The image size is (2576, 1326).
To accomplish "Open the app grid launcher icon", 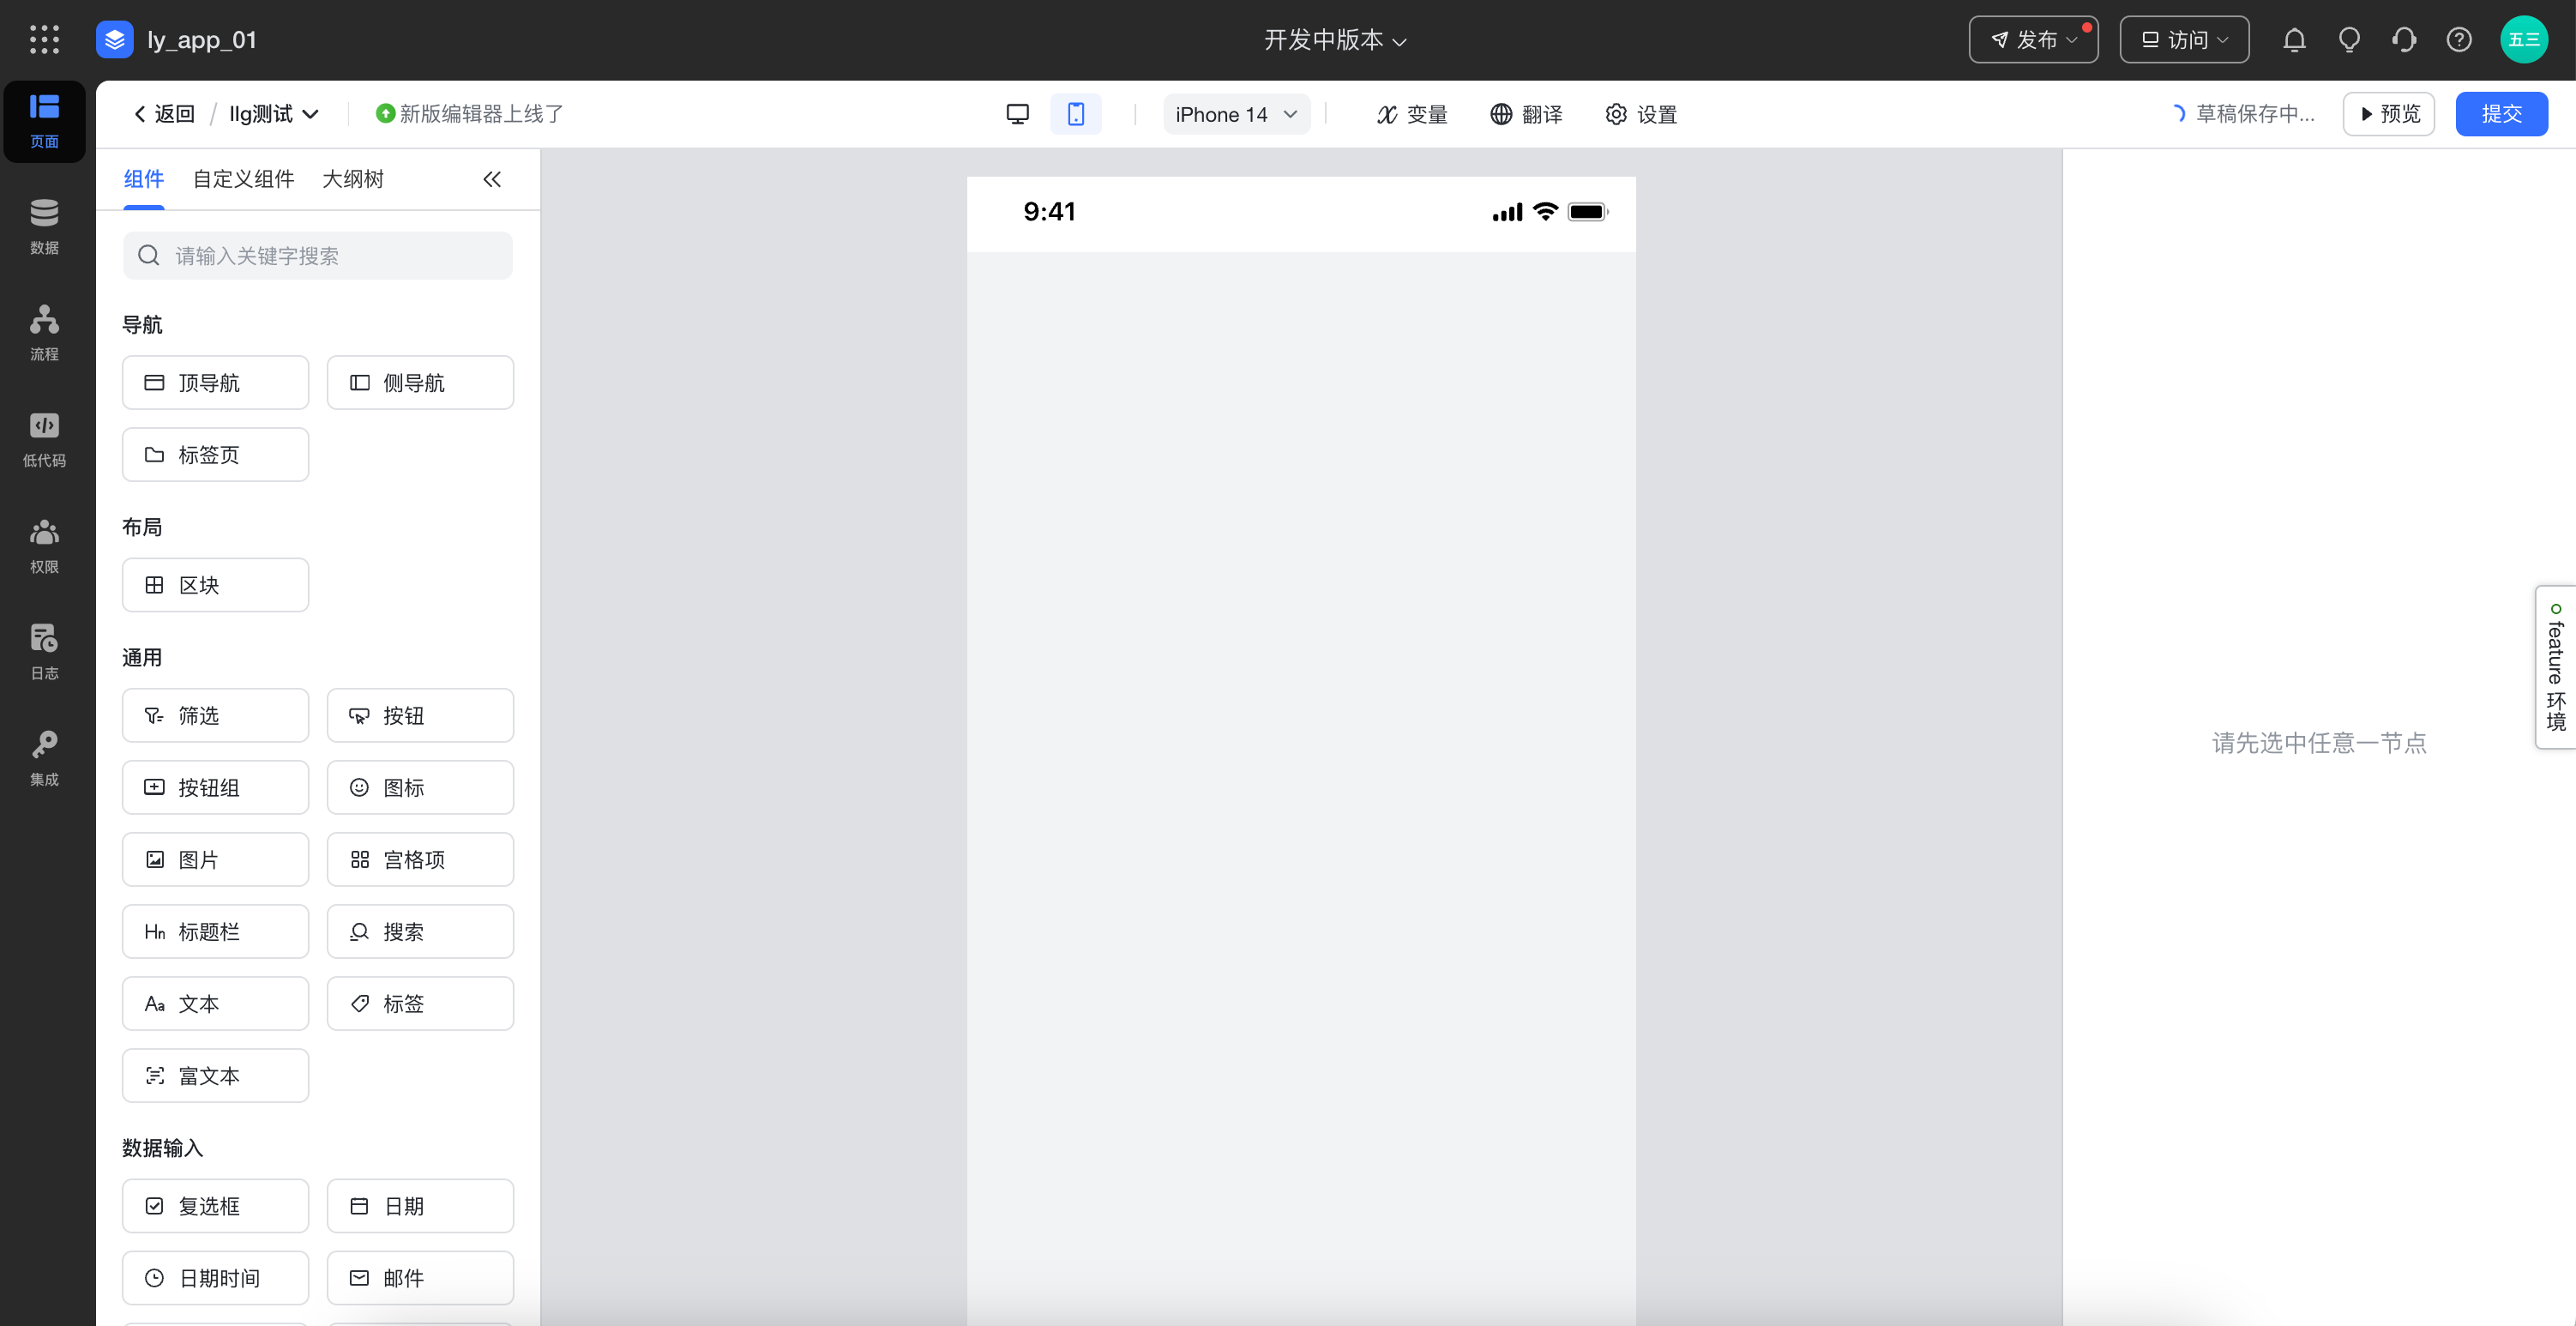I will [44, 40].
